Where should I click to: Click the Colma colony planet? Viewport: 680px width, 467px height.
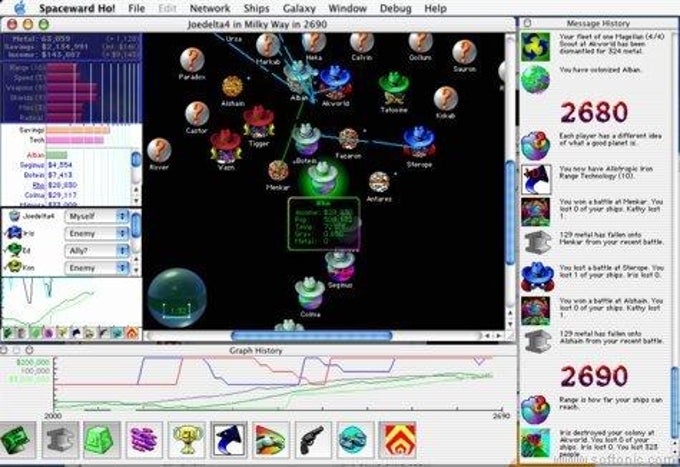310,293
